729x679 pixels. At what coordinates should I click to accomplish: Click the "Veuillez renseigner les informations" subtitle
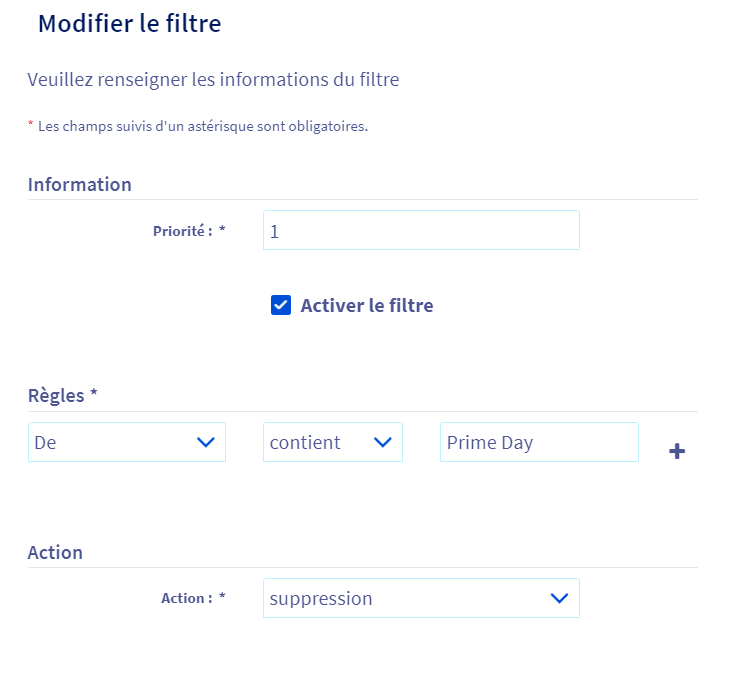[x=213, y=79]
